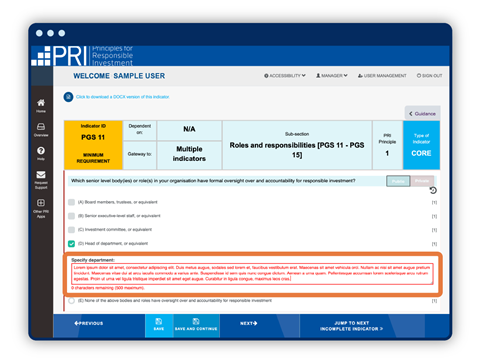Click the PRI Principle 1 cell
Image resolution: width=480 pixels, height=363 pixels.
click(387, 145)
